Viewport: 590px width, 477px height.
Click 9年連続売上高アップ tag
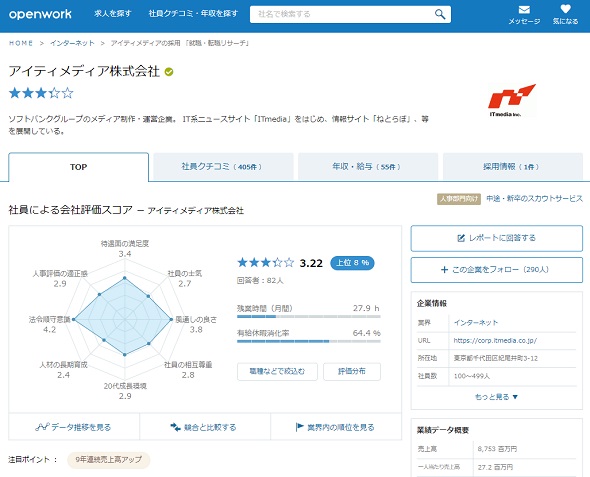point(109,460)
